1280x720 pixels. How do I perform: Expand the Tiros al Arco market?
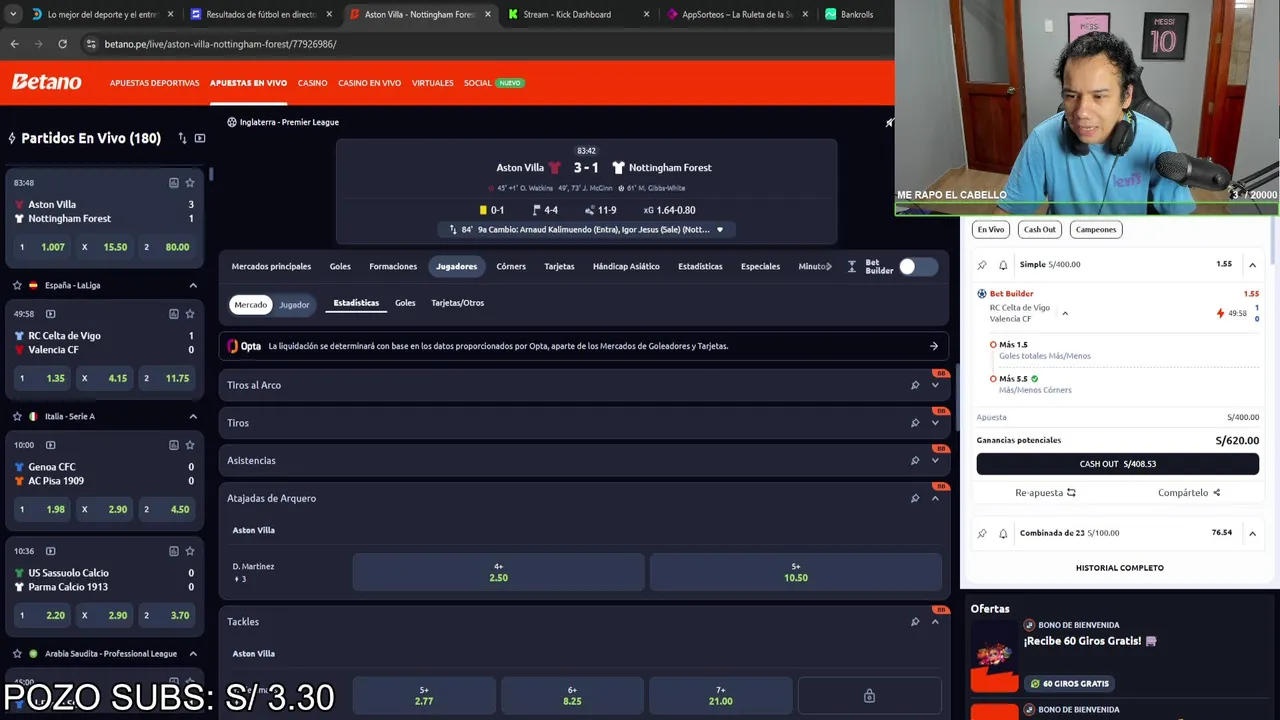click(x=935, y=385)
